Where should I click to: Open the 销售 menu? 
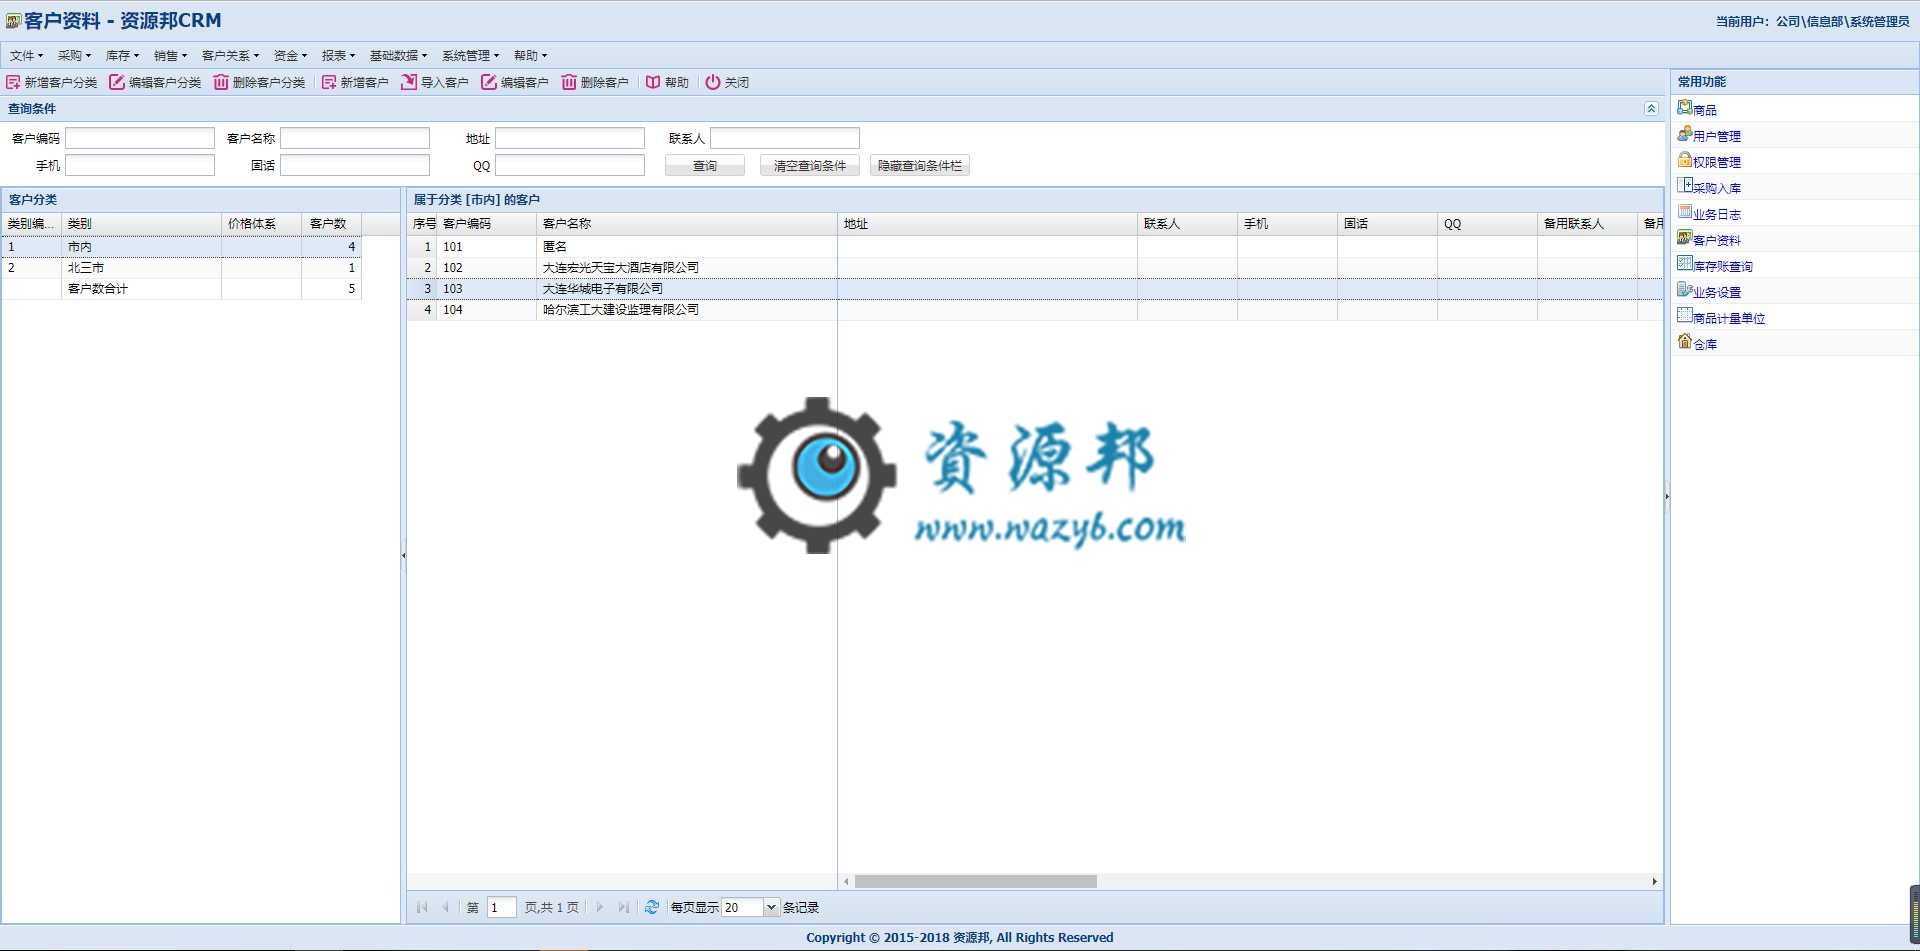point(170,55)
